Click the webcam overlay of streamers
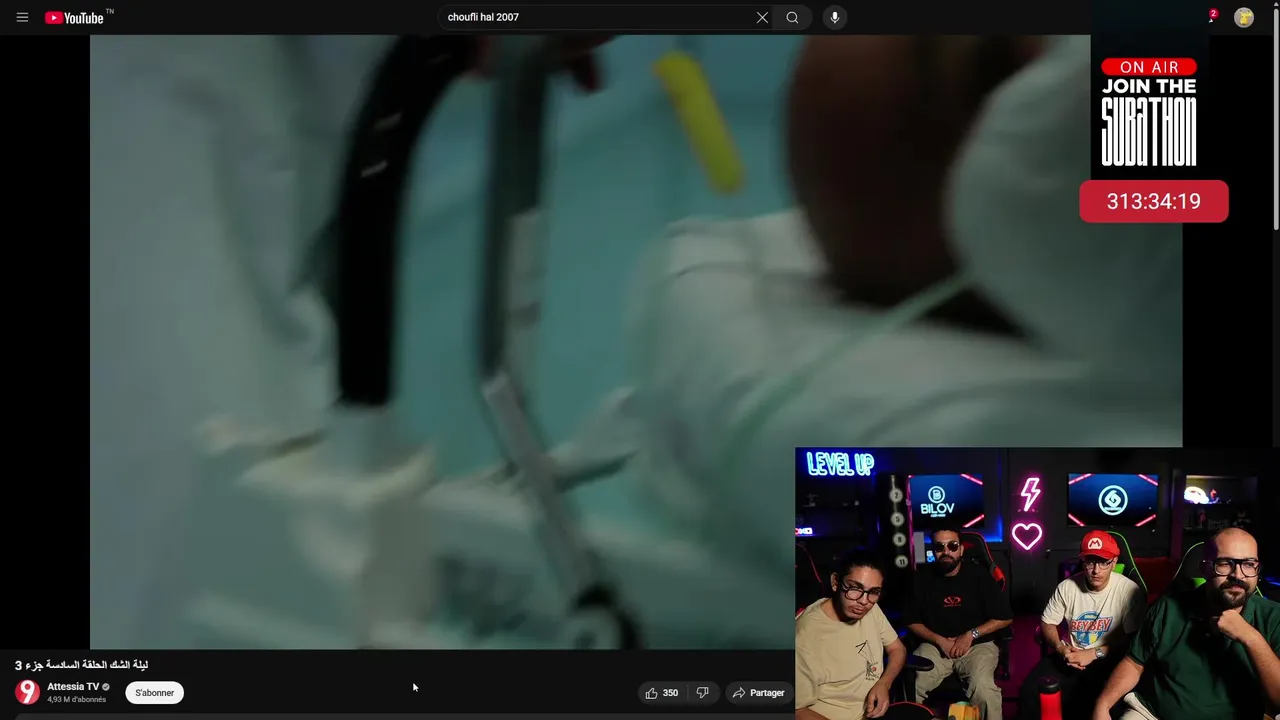 [x=1037, y=584]
